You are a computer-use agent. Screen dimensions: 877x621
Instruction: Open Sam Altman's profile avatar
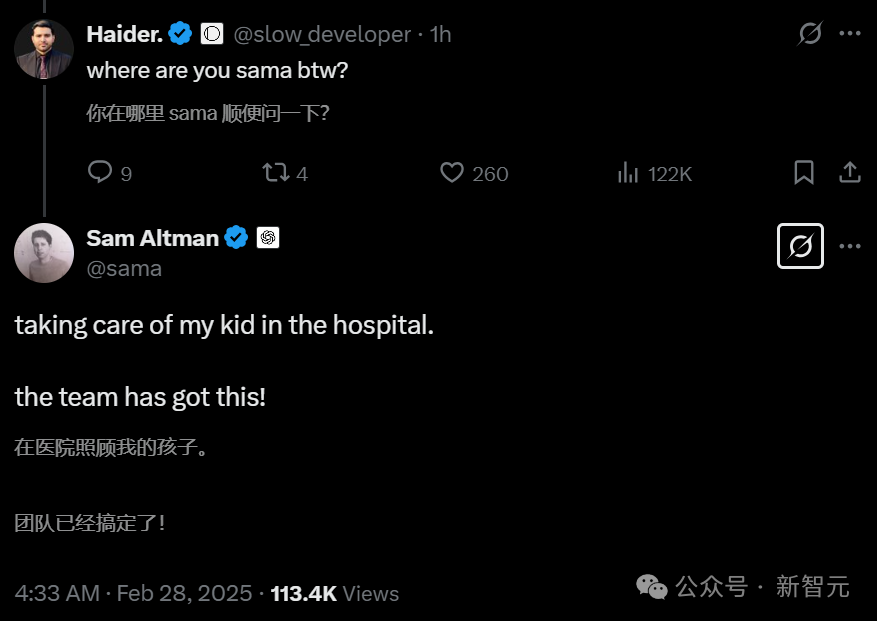coord(44,253)
